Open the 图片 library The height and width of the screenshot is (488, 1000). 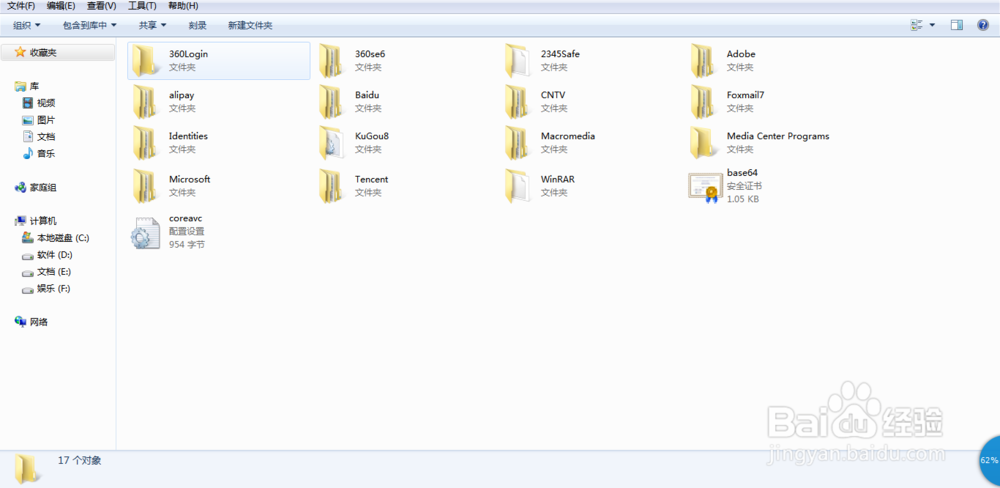point(46,120)
